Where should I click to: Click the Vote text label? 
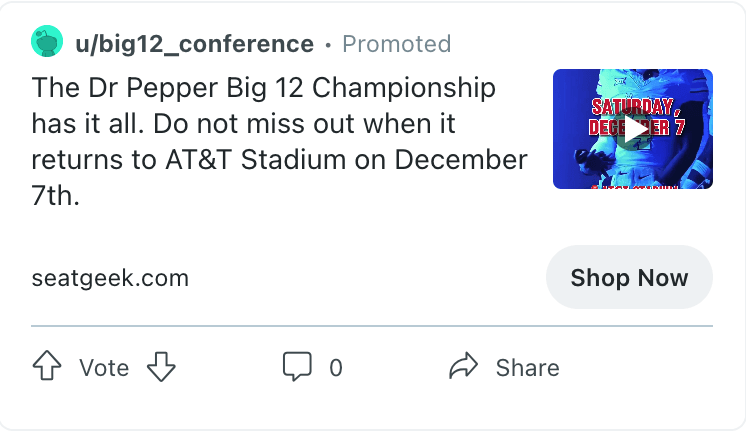[x=104, y=368]
